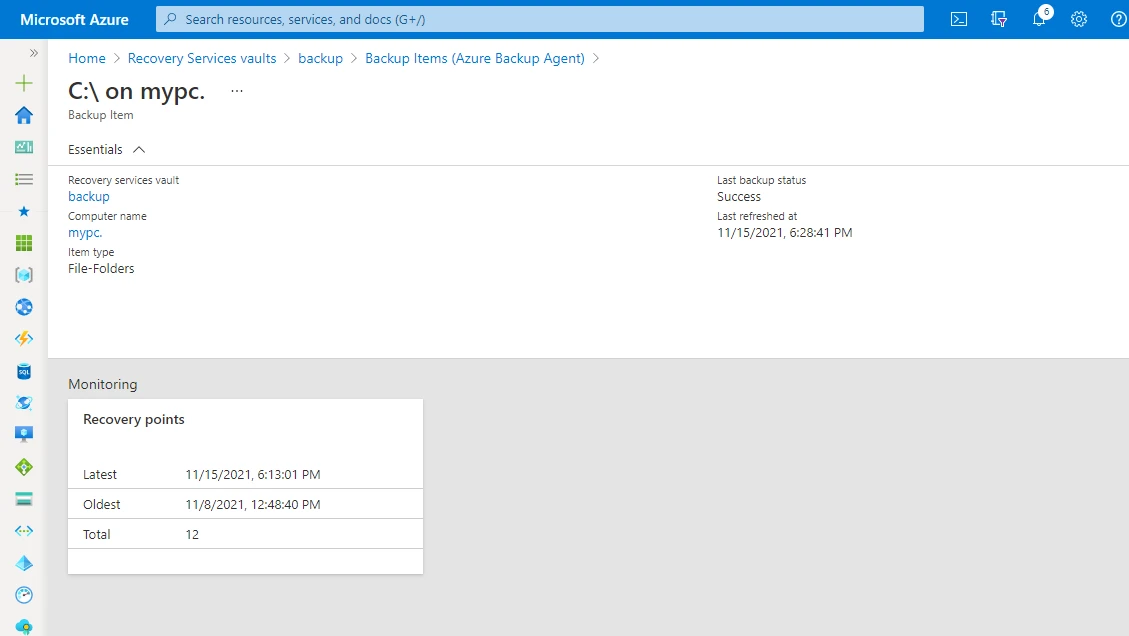1129x636 pixels.
Task: Select the Favorites star in the sidebar
Action: 23,211
